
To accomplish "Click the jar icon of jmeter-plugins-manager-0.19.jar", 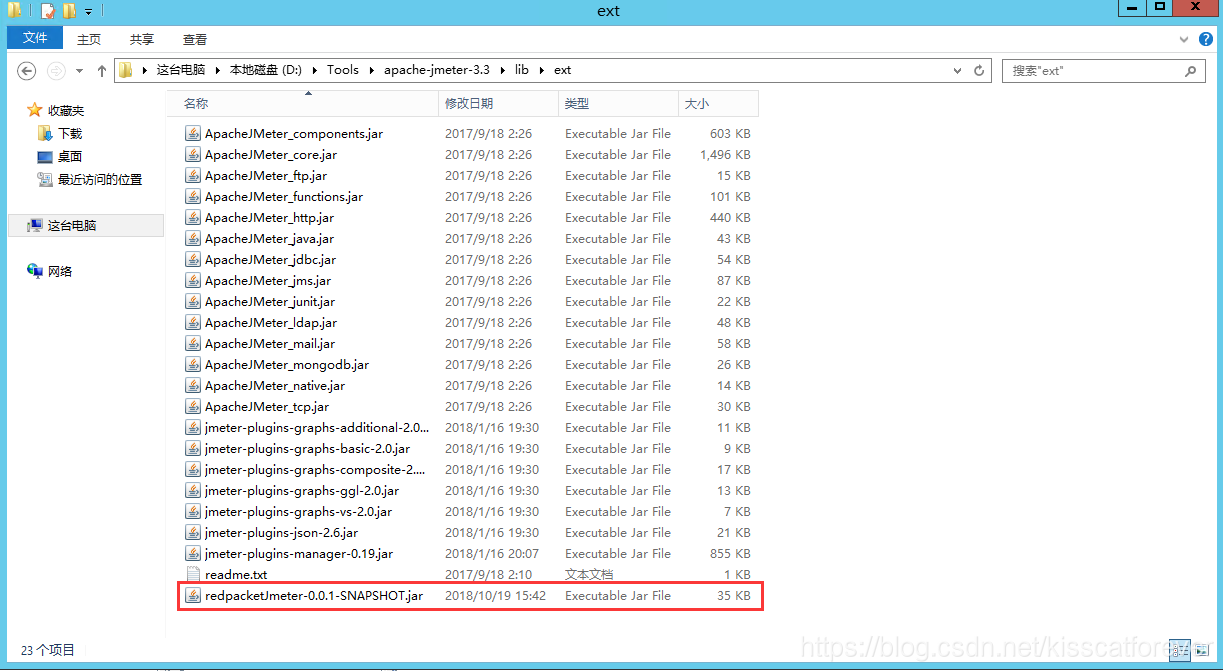I will pos(193,553).
